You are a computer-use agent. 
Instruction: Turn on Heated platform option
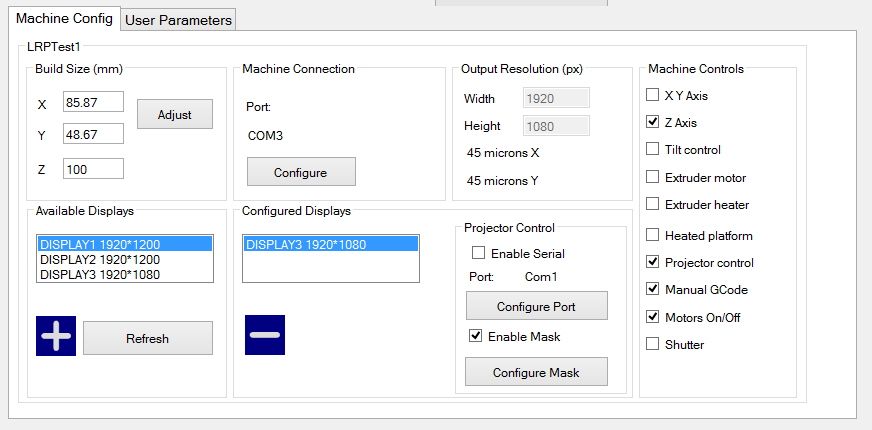pyautogui.click(x=653, y=236)
